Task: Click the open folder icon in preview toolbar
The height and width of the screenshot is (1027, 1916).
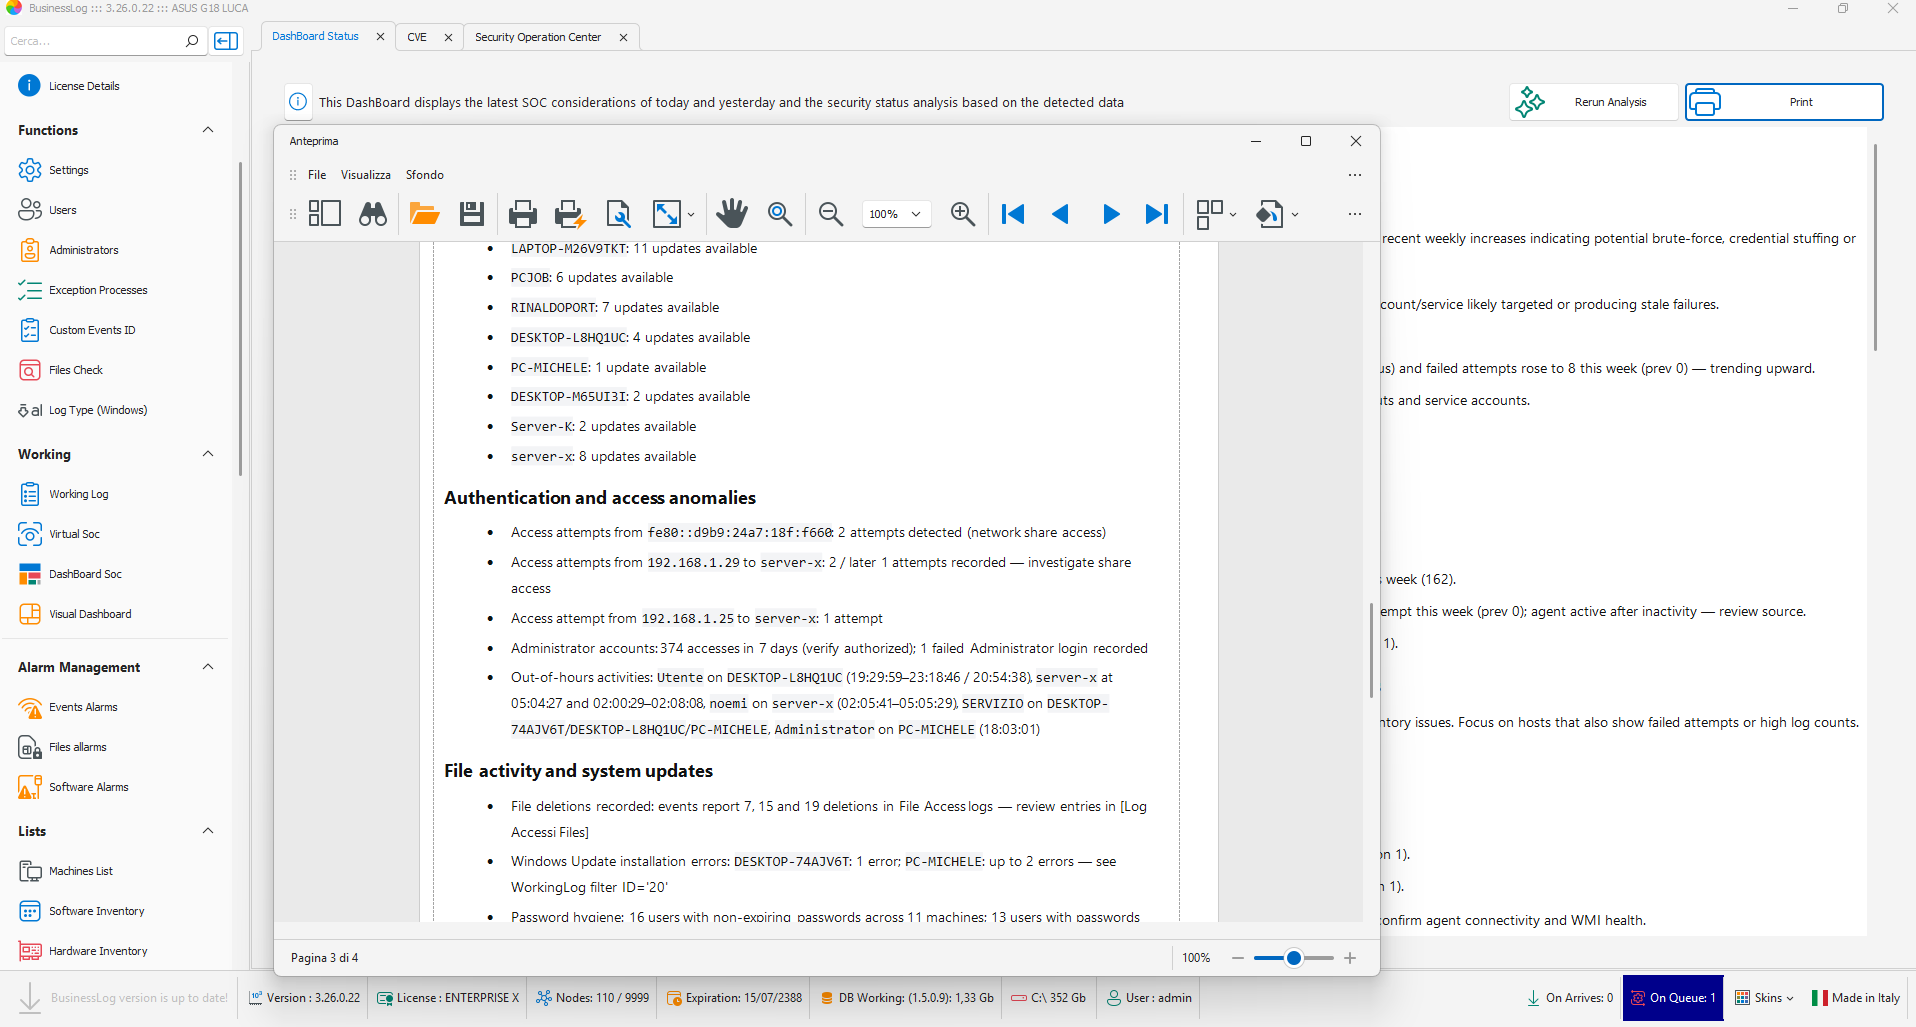Action: point(424,214)
